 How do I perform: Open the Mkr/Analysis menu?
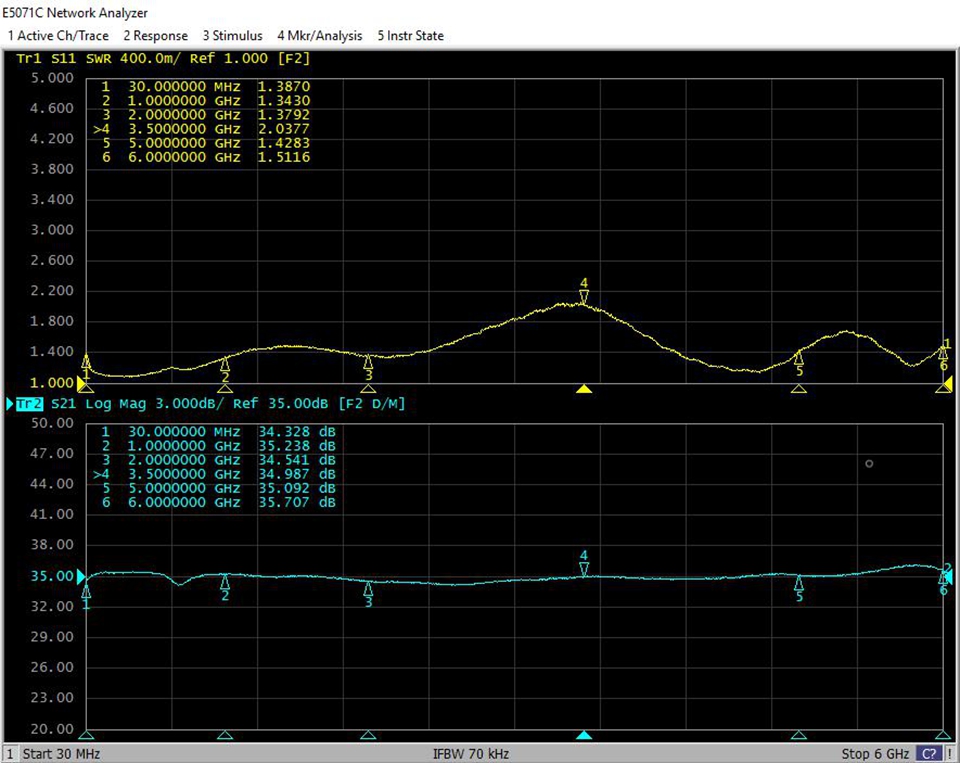click(319, 35)
